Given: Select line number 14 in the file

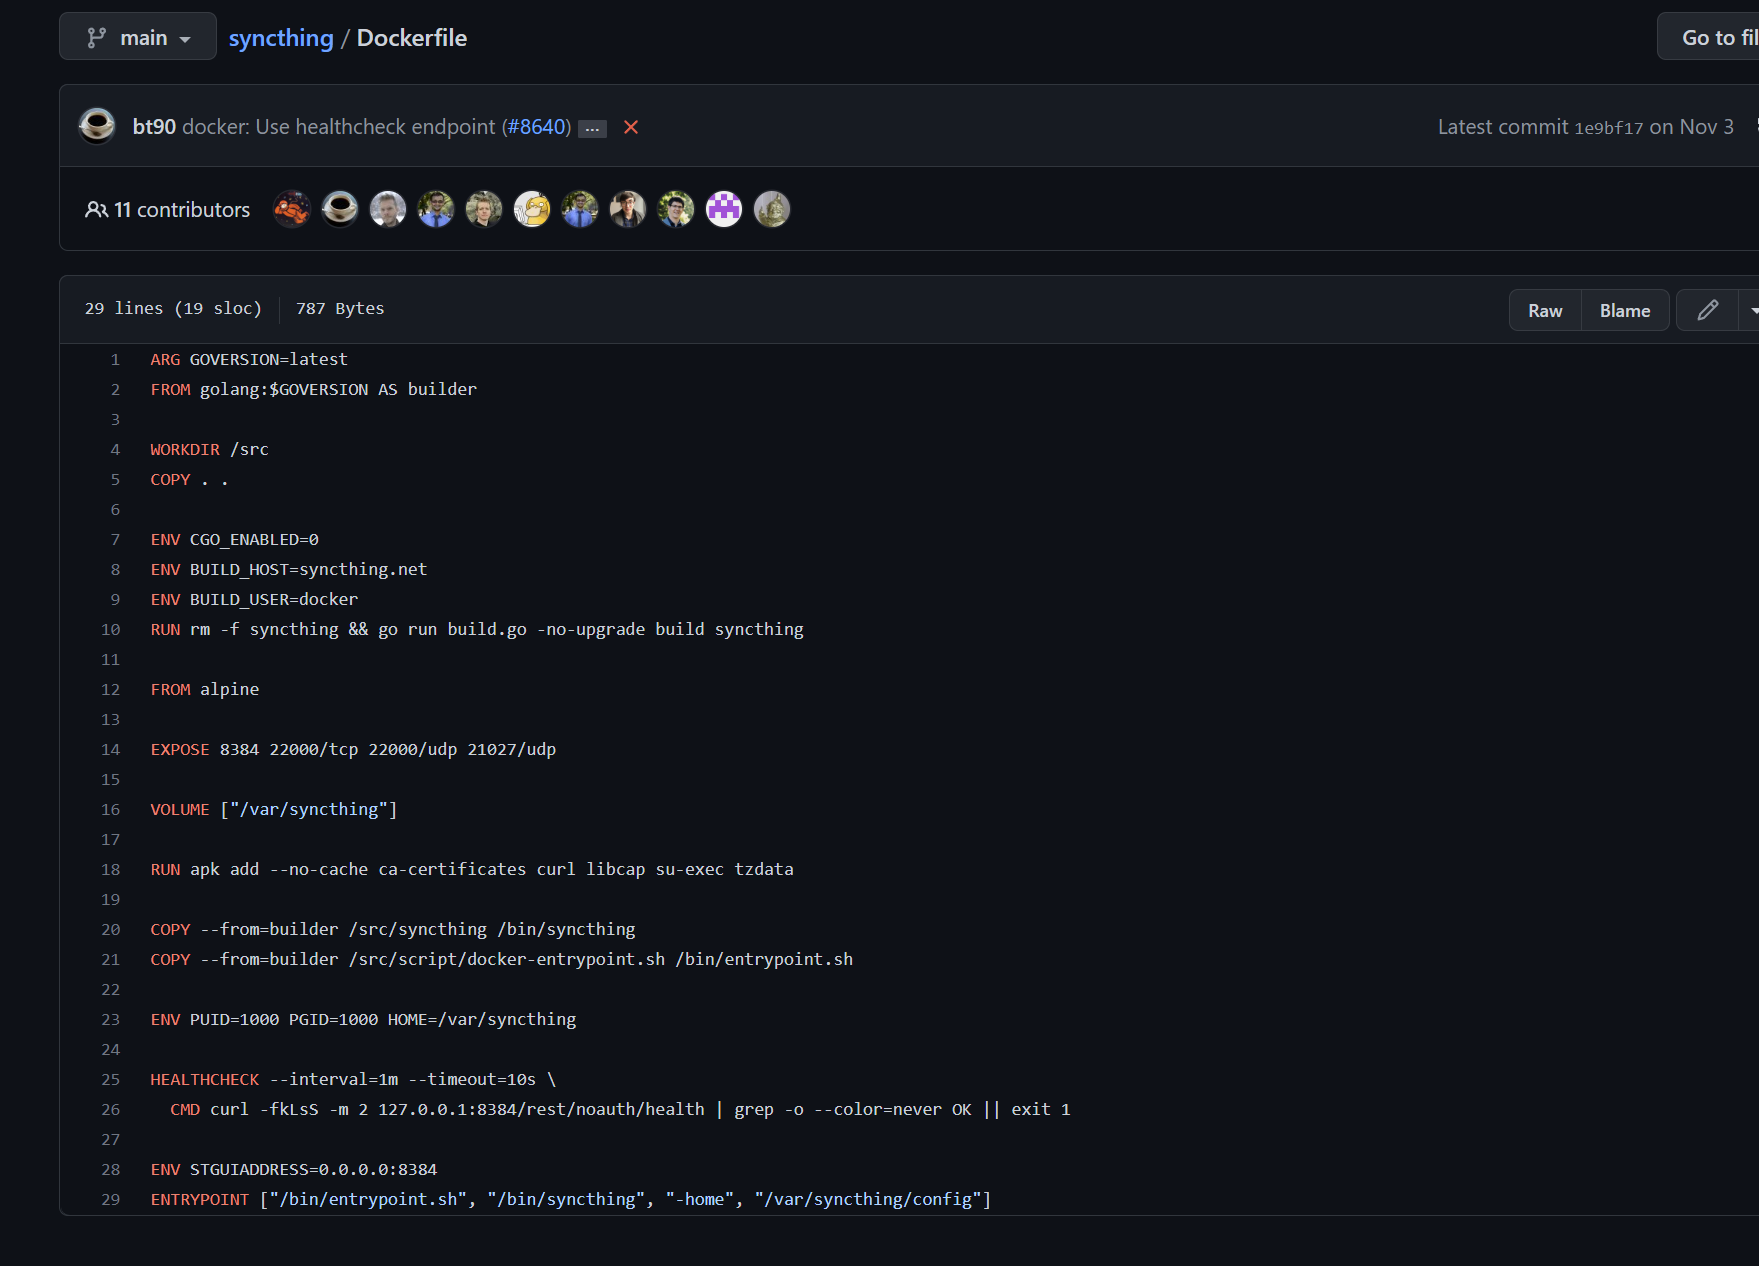Looking at the screenshot, I should 110,749.
